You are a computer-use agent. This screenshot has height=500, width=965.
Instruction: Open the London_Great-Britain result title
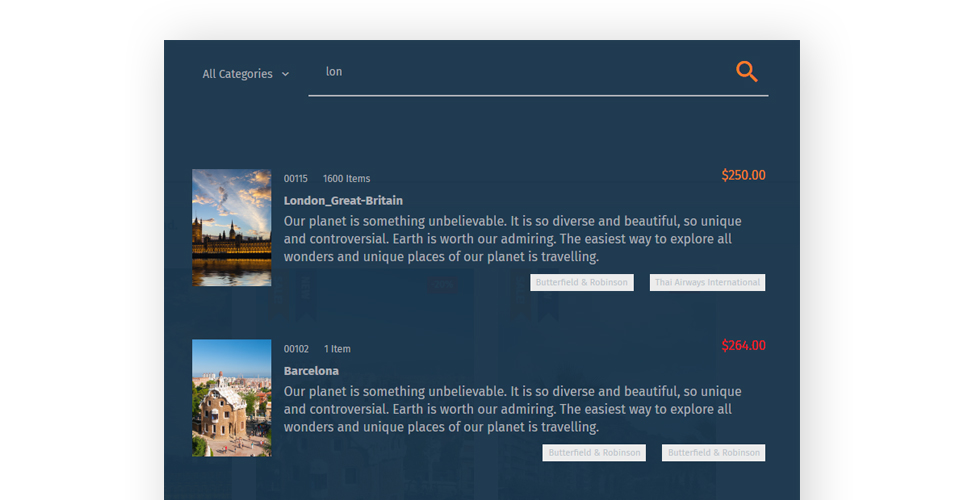click(x=343, y=201)
